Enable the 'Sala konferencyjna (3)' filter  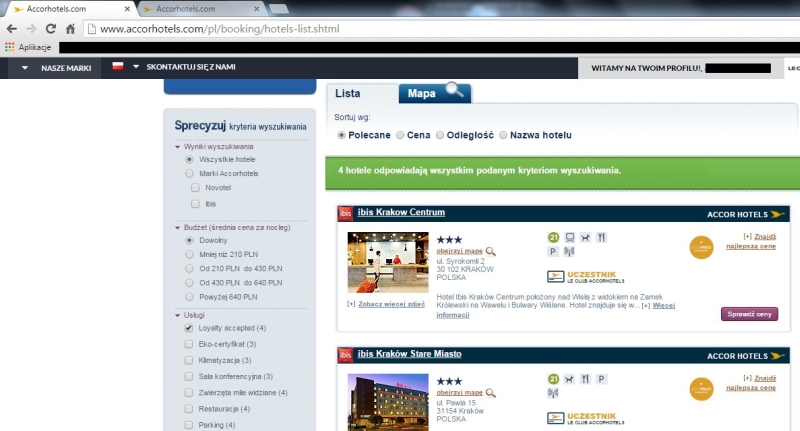coord(189,377)
